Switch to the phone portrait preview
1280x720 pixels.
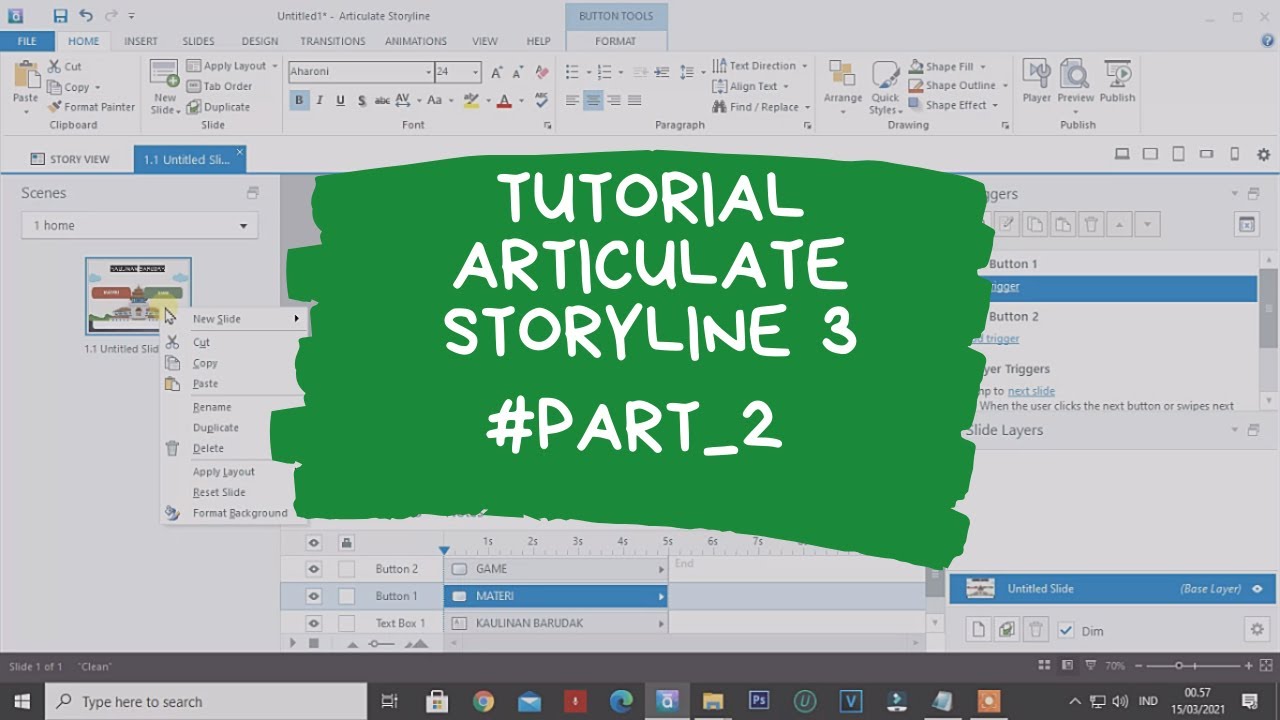click(1235, 155)
